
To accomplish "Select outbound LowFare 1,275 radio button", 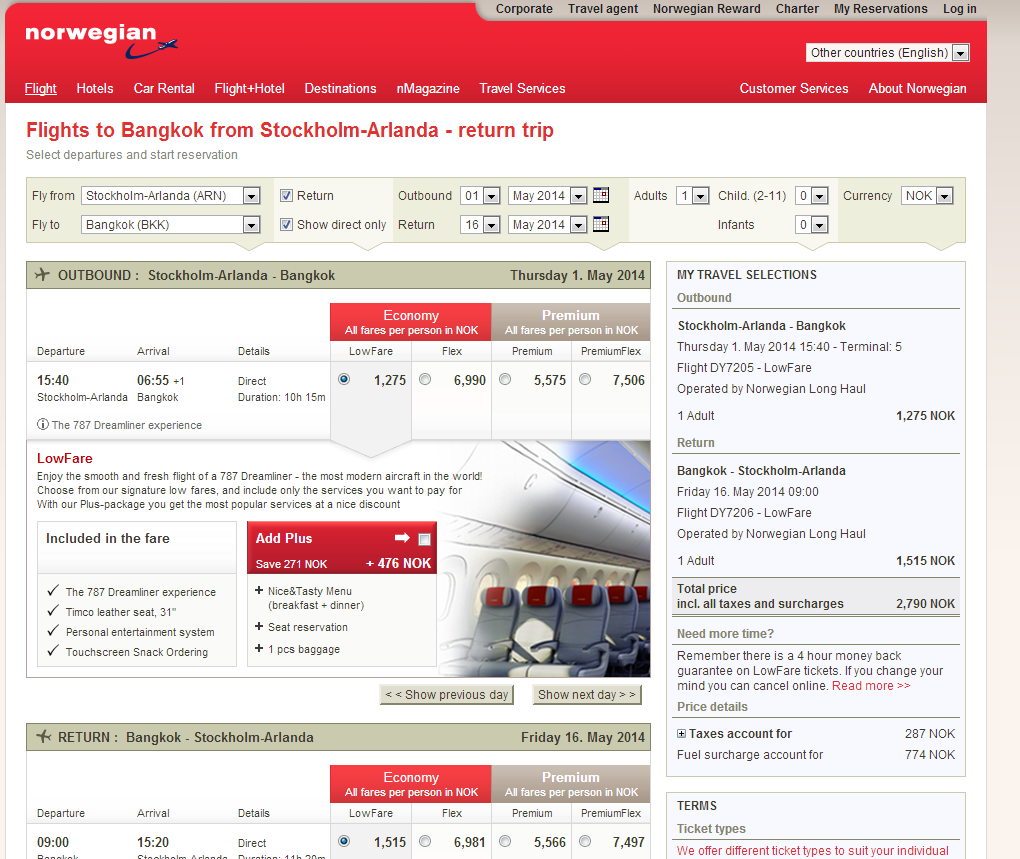I will (x=344, y=379).
